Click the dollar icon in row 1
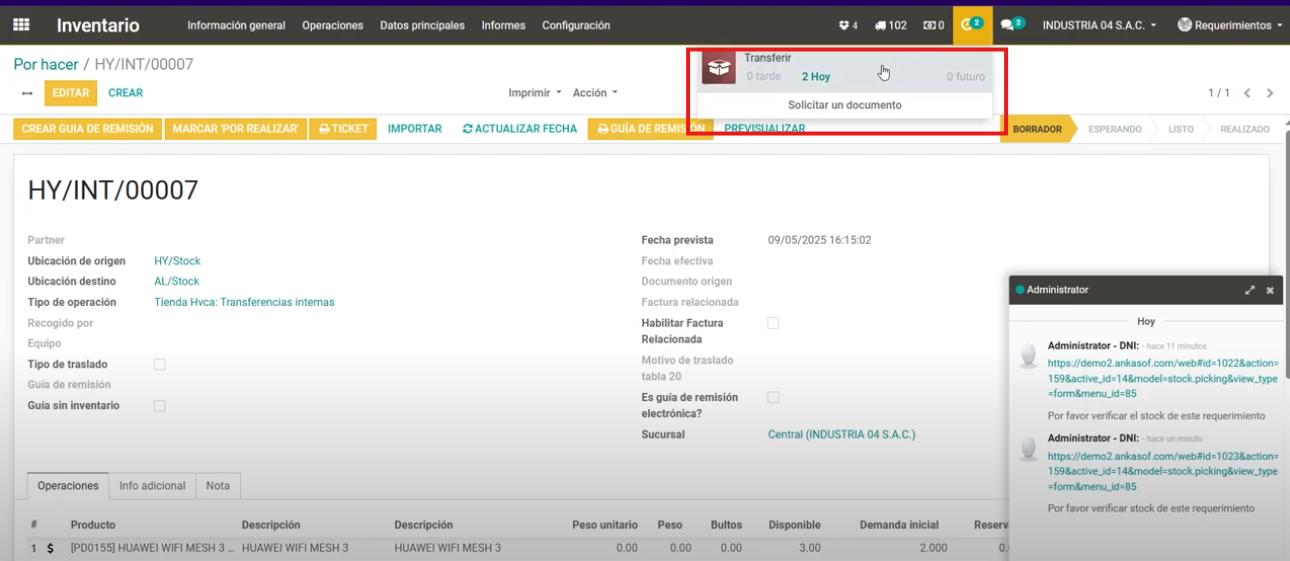The height and width of the screenshot is (561, 1290). click(x=50, y=548)
